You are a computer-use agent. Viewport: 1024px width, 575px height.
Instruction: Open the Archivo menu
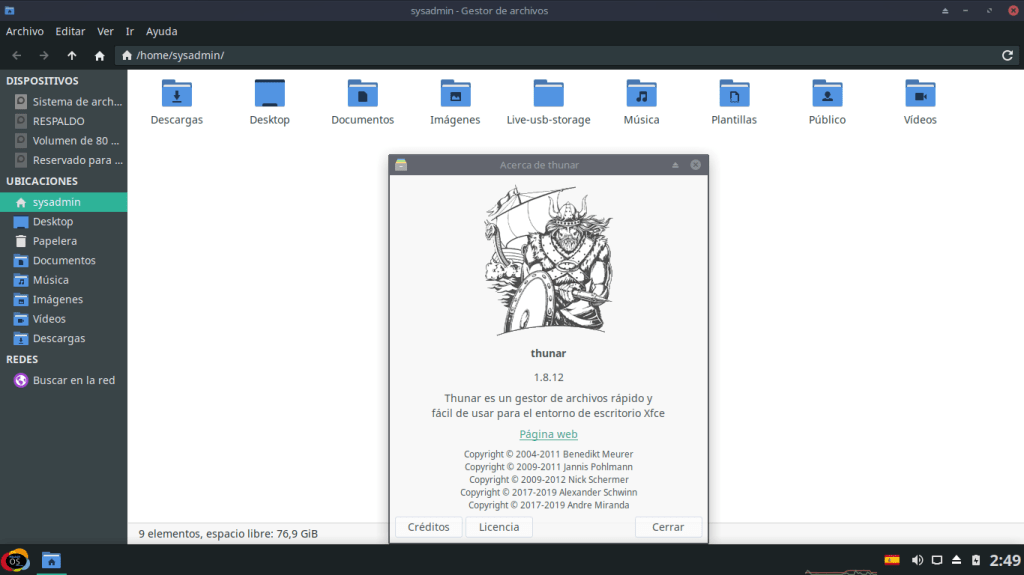(x=25, y=31)
